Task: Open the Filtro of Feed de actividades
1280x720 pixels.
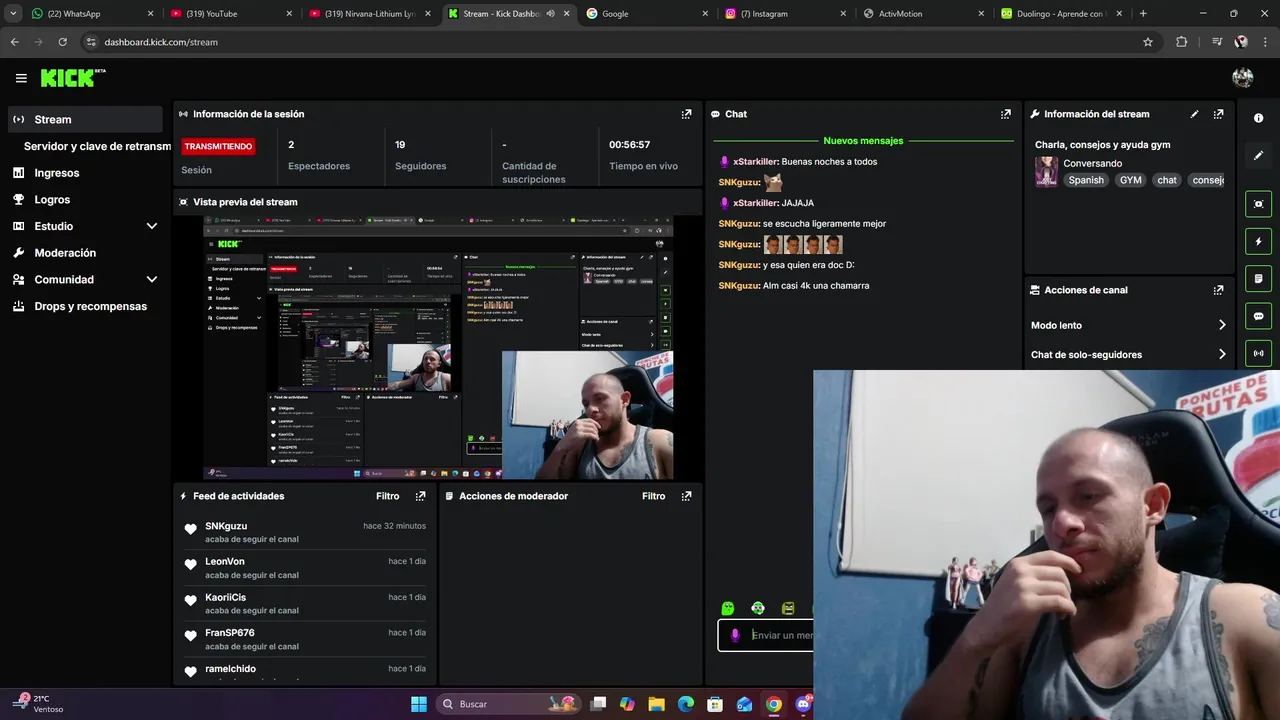Action: pos(387,496)
